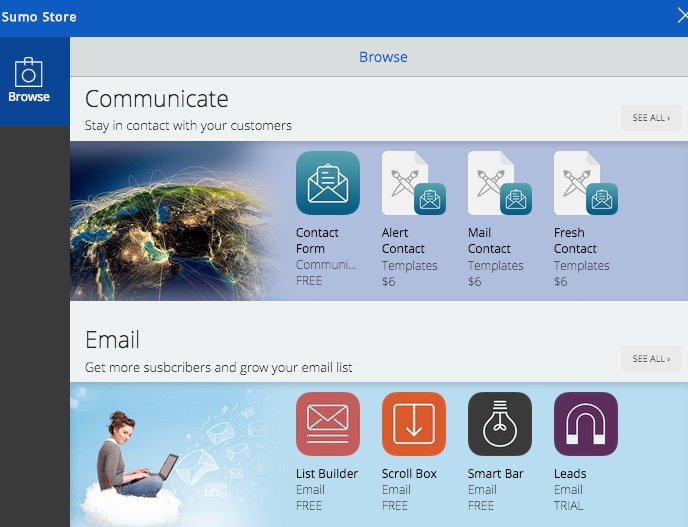Click the globe network banner image
The height and width of the screenshot is (527, 688).
click(176, 221)
